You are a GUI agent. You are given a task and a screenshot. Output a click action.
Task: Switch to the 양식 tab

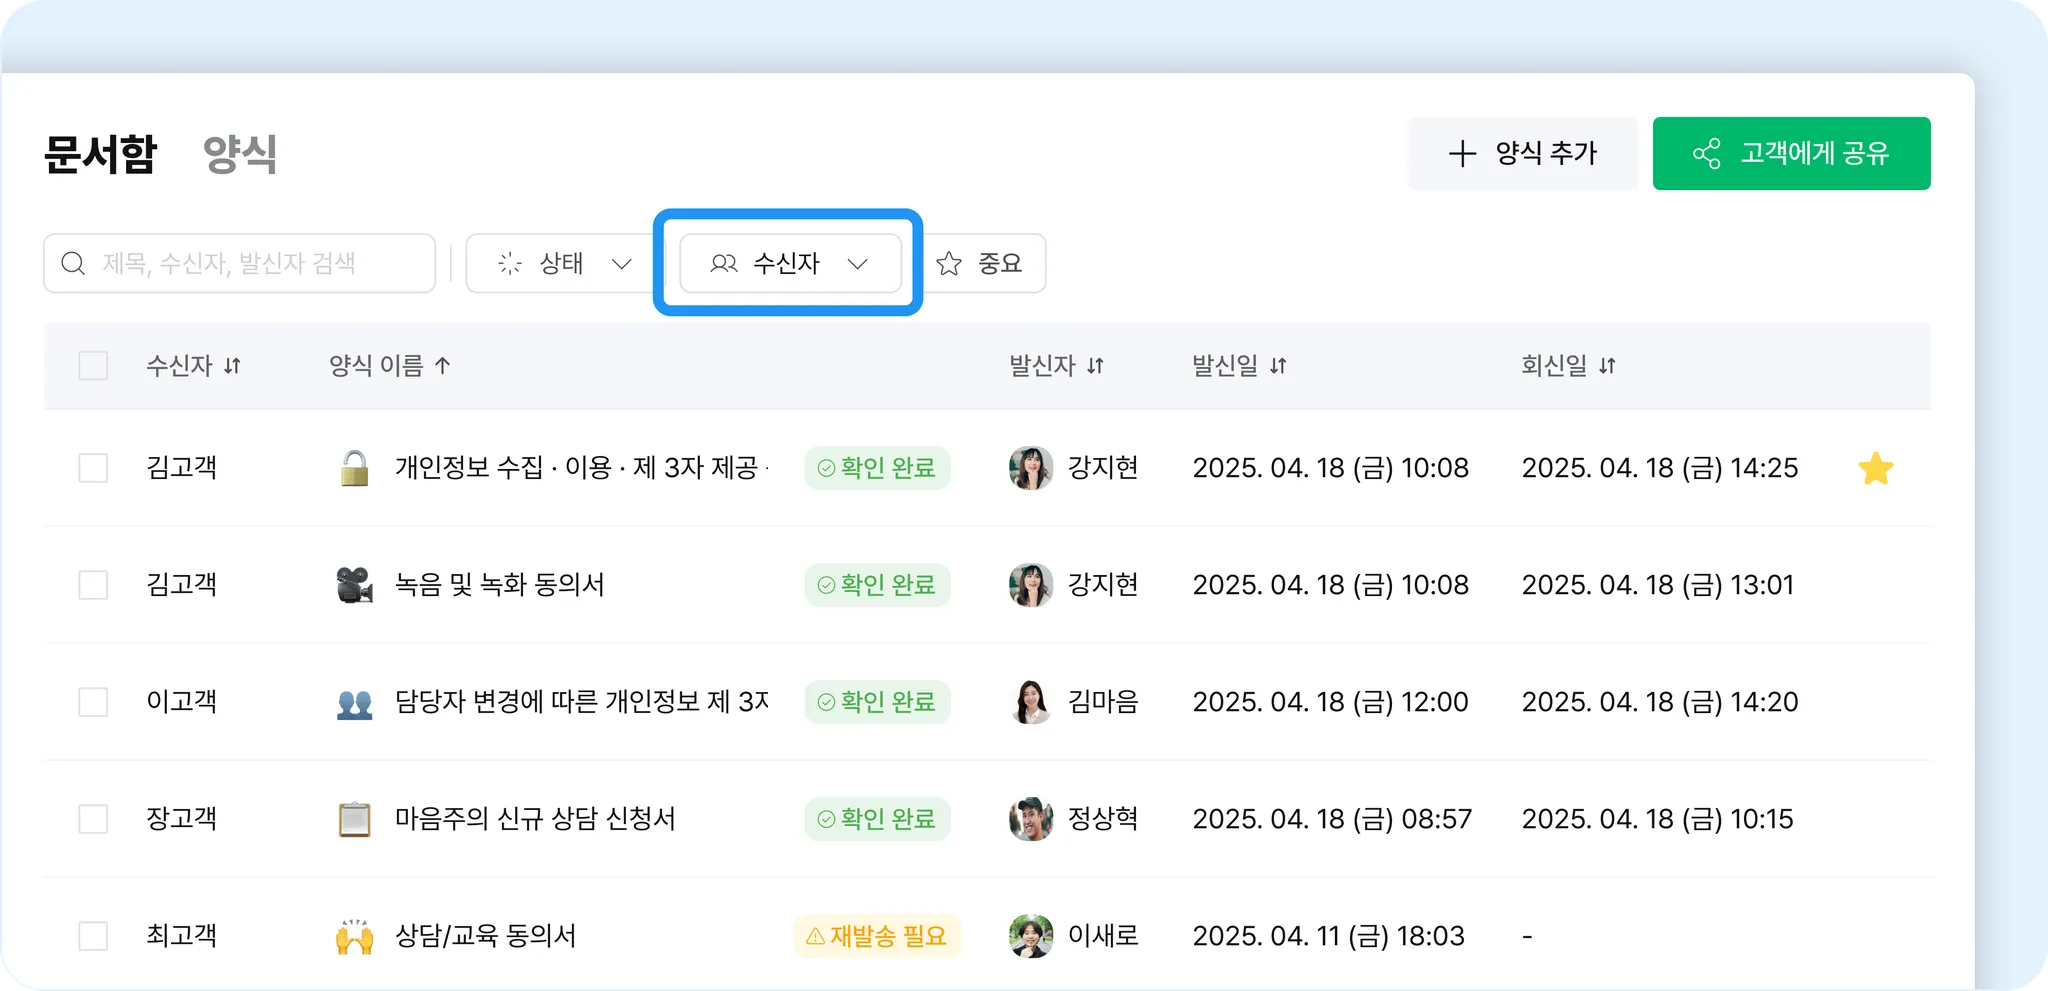[x=240, y=154]
